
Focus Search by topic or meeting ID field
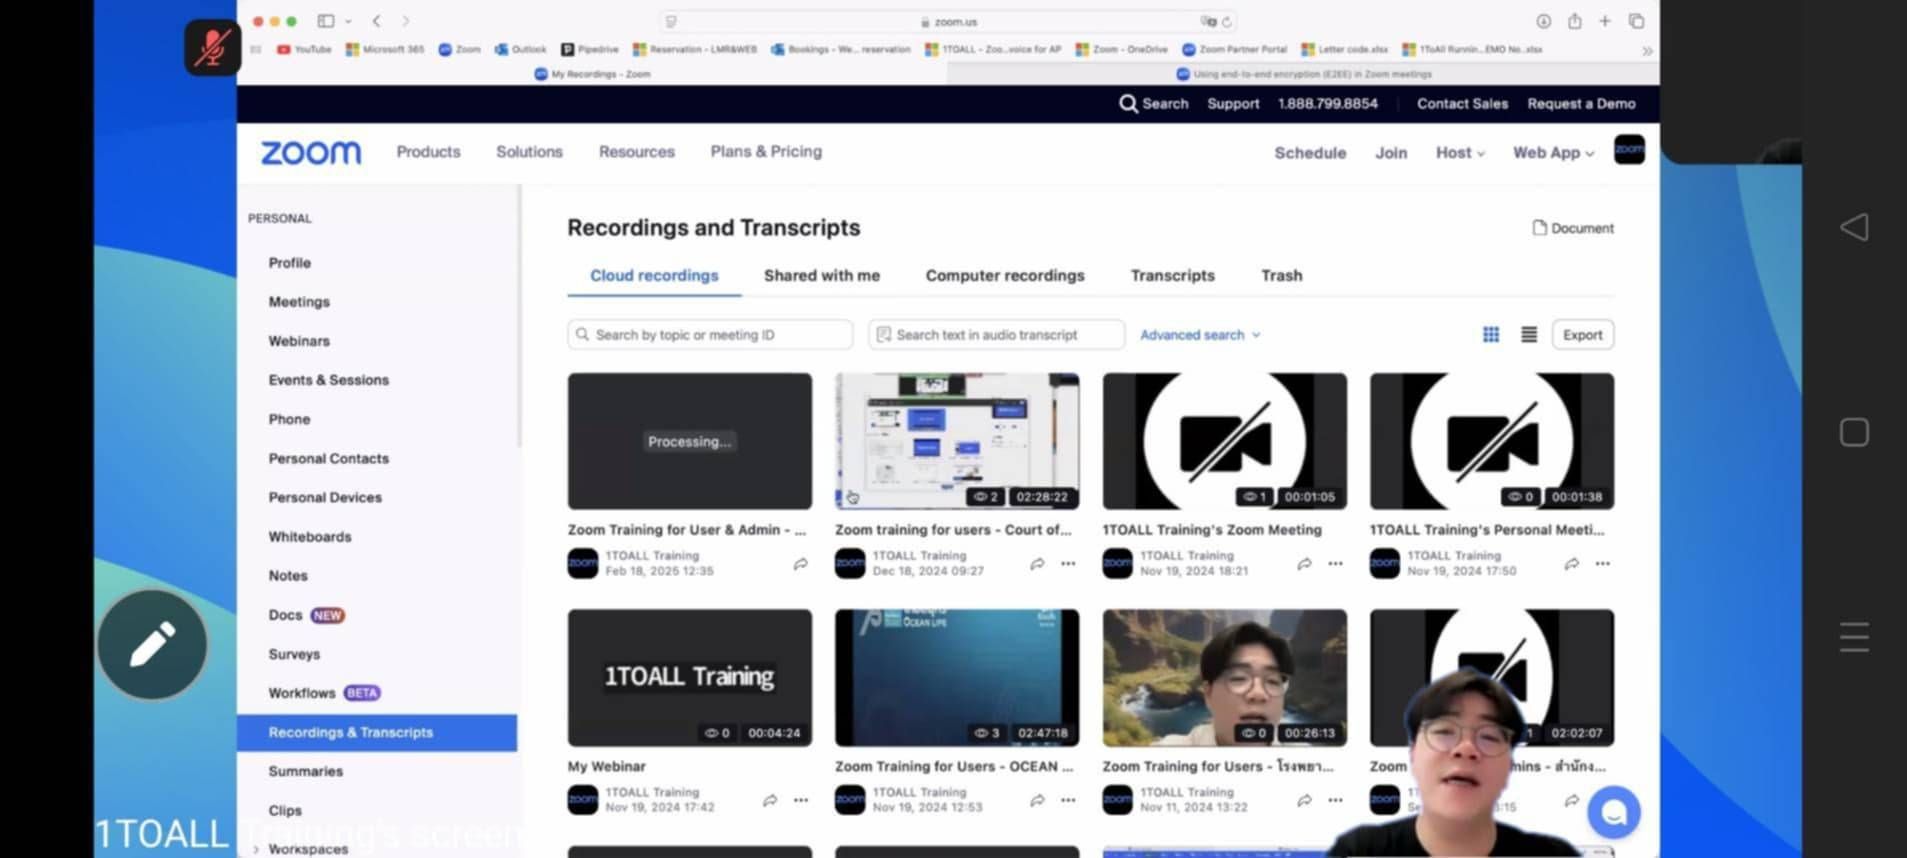(x=710, y=335)
